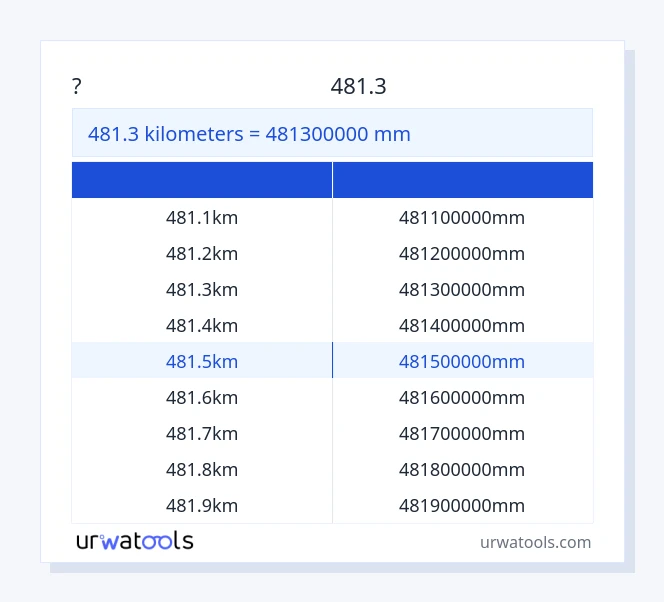Click the highlighted 481500000mm cell
The width and height of the screenshot is (664, 602).
[462, 361]
